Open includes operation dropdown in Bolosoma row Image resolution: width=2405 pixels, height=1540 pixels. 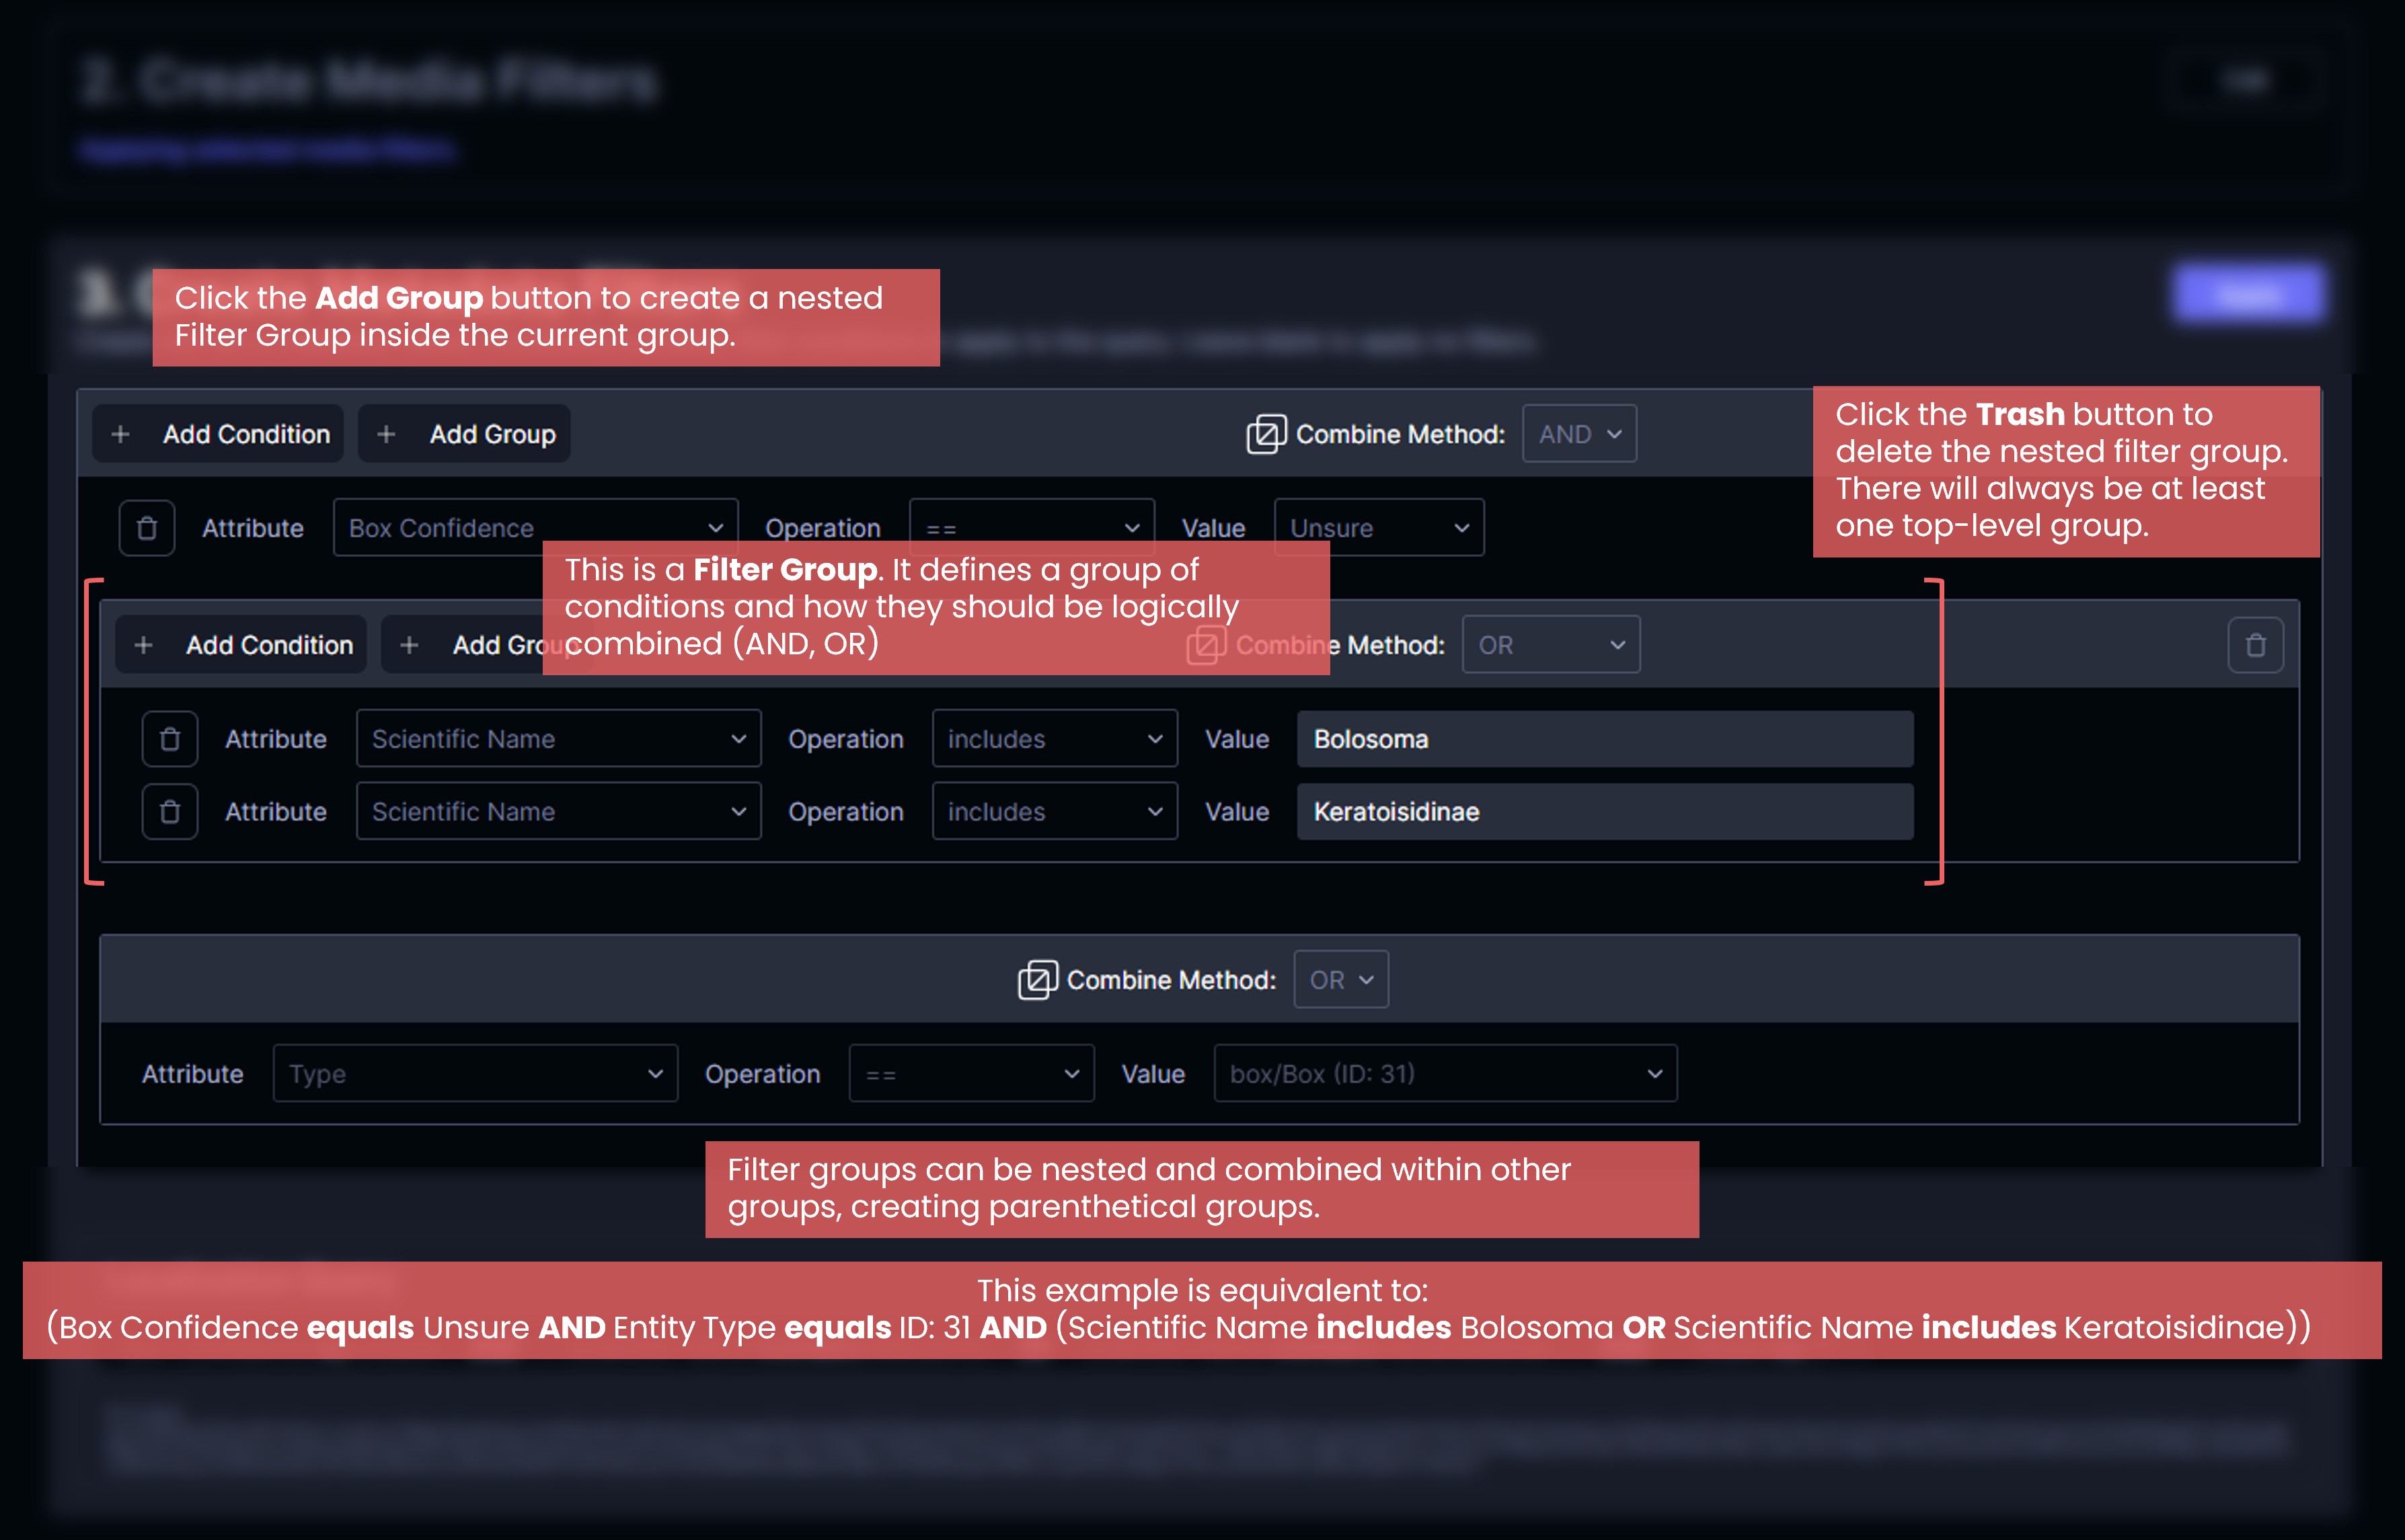(x=1054, y=739)
